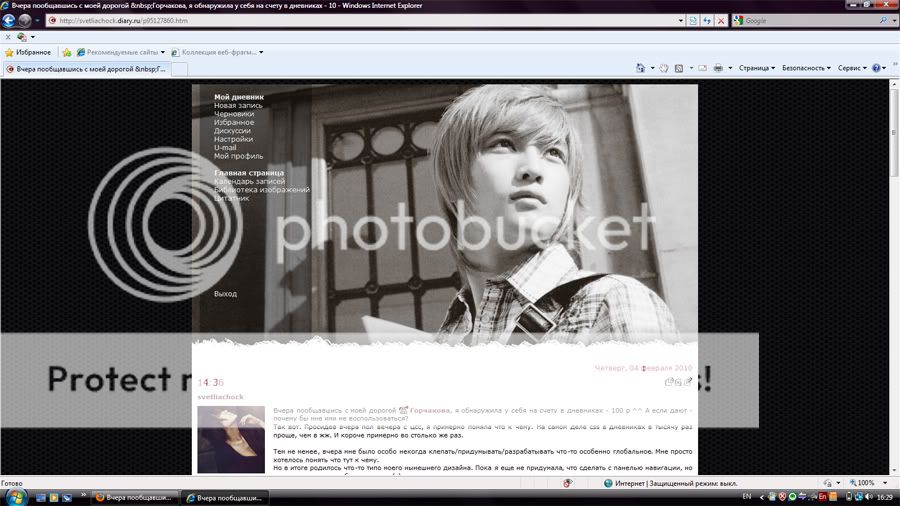Click the Stop loading red X icon
Viewport: 900px width, 506px height.
[x=721, y=20]
